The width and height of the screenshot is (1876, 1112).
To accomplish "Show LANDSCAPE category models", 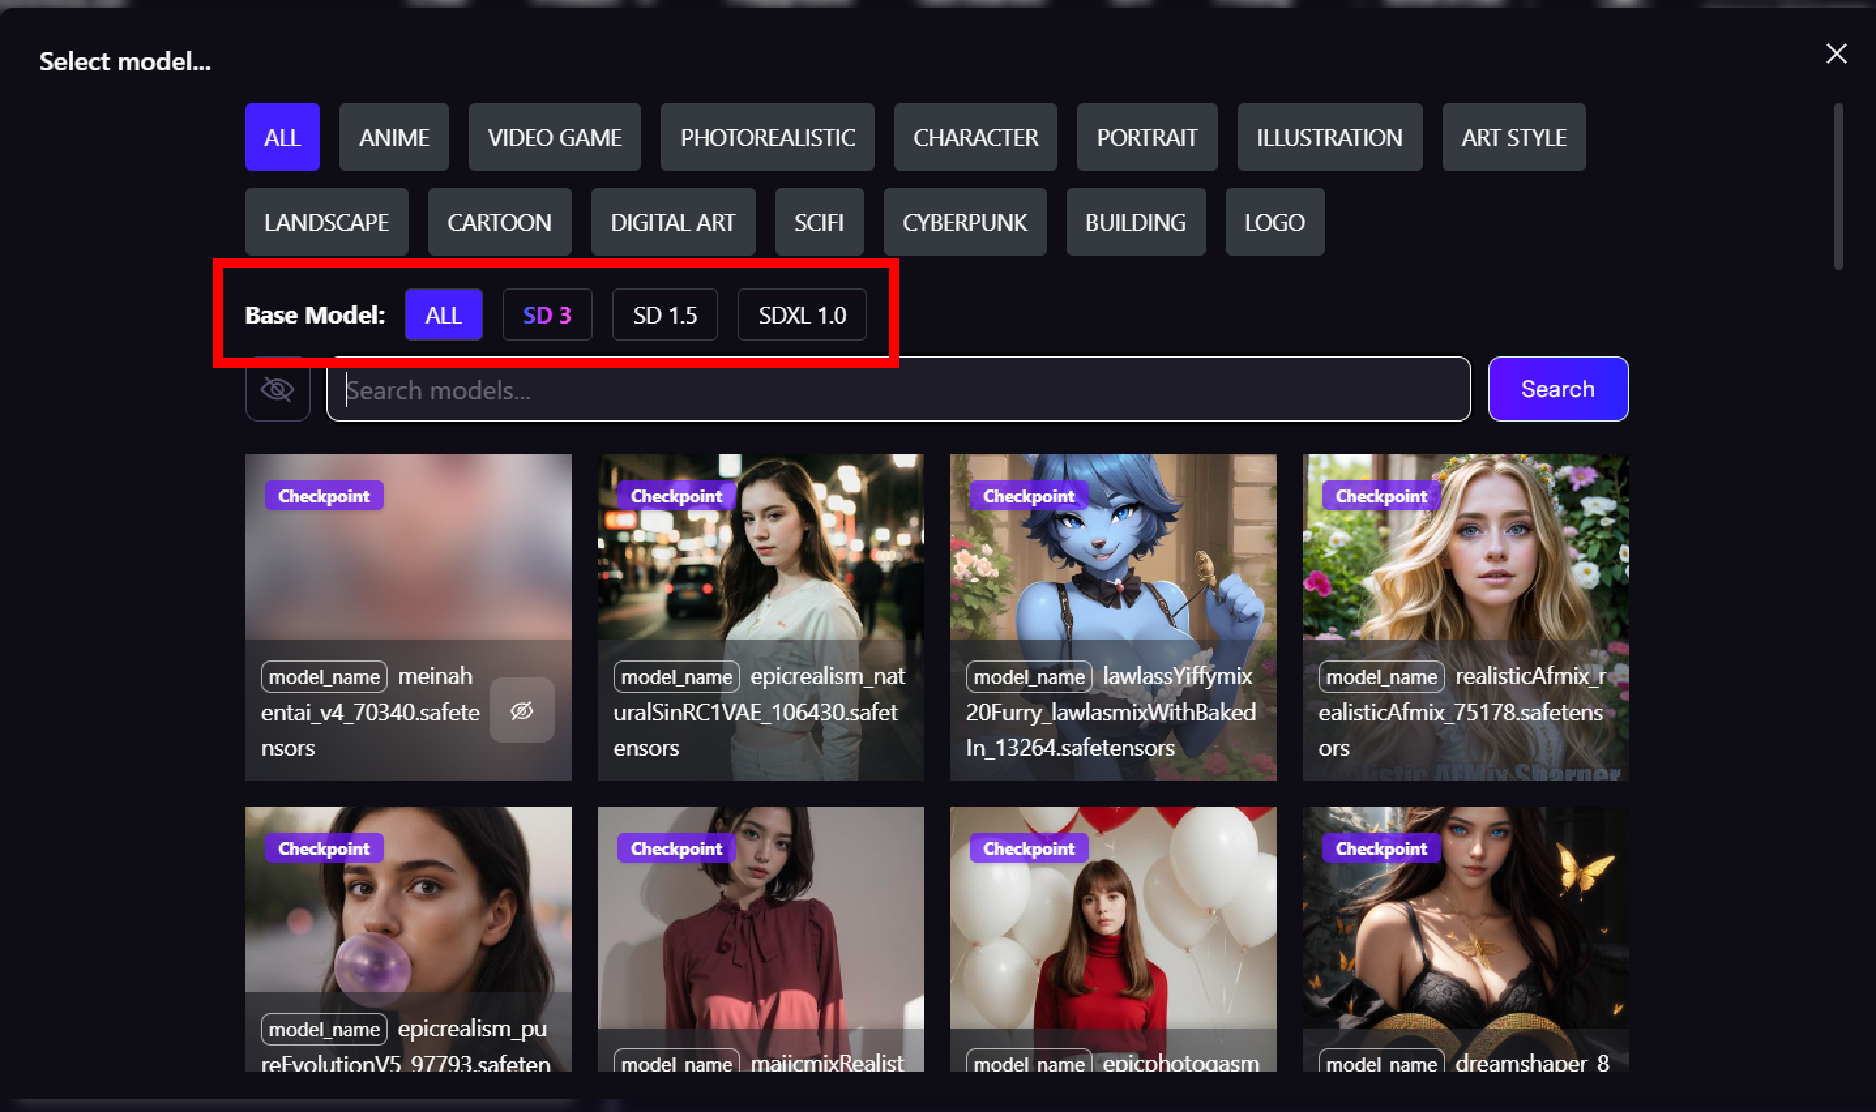I will tap(327, 222).
